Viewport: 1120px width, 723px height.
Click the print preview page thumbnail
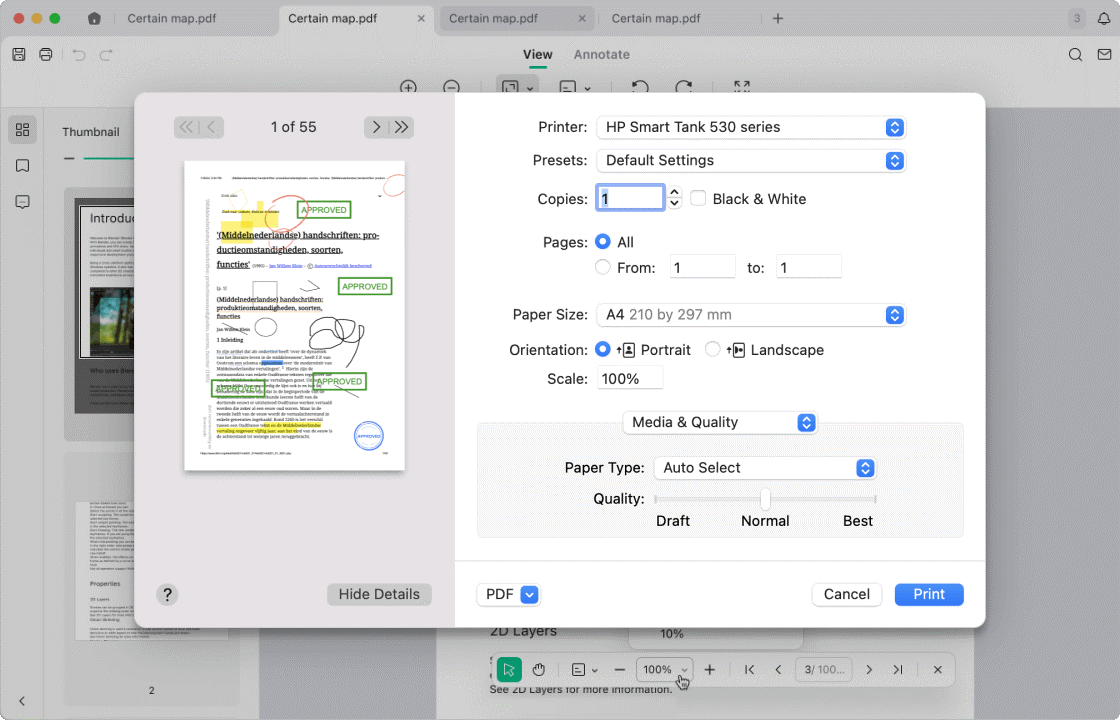point(294,315)
